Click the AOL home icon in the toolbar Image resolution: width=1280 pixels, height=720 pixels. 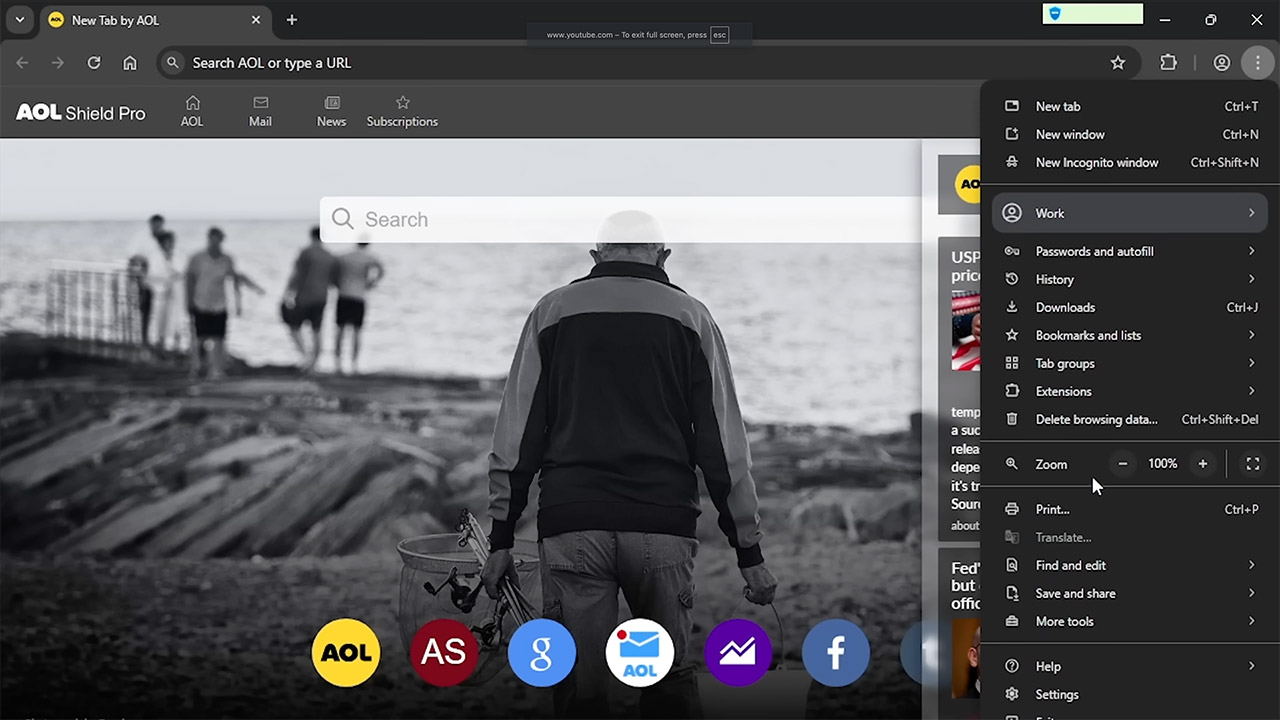click(191, 110)
